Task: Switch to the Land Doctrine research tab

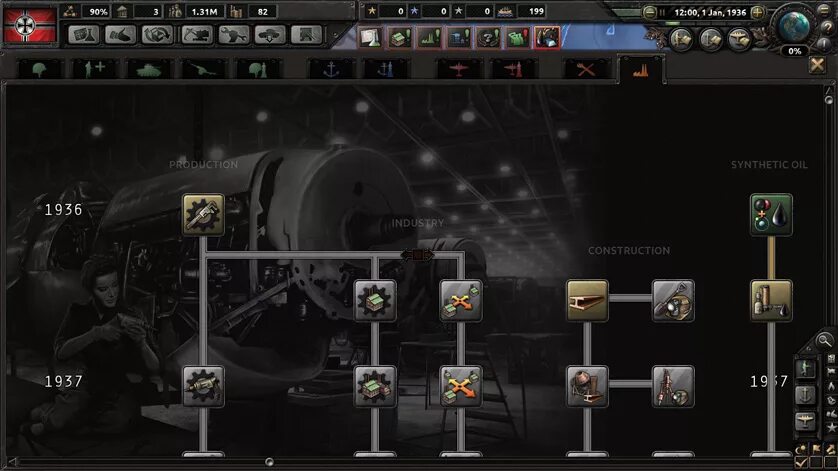Action: [x=258, y=70]
